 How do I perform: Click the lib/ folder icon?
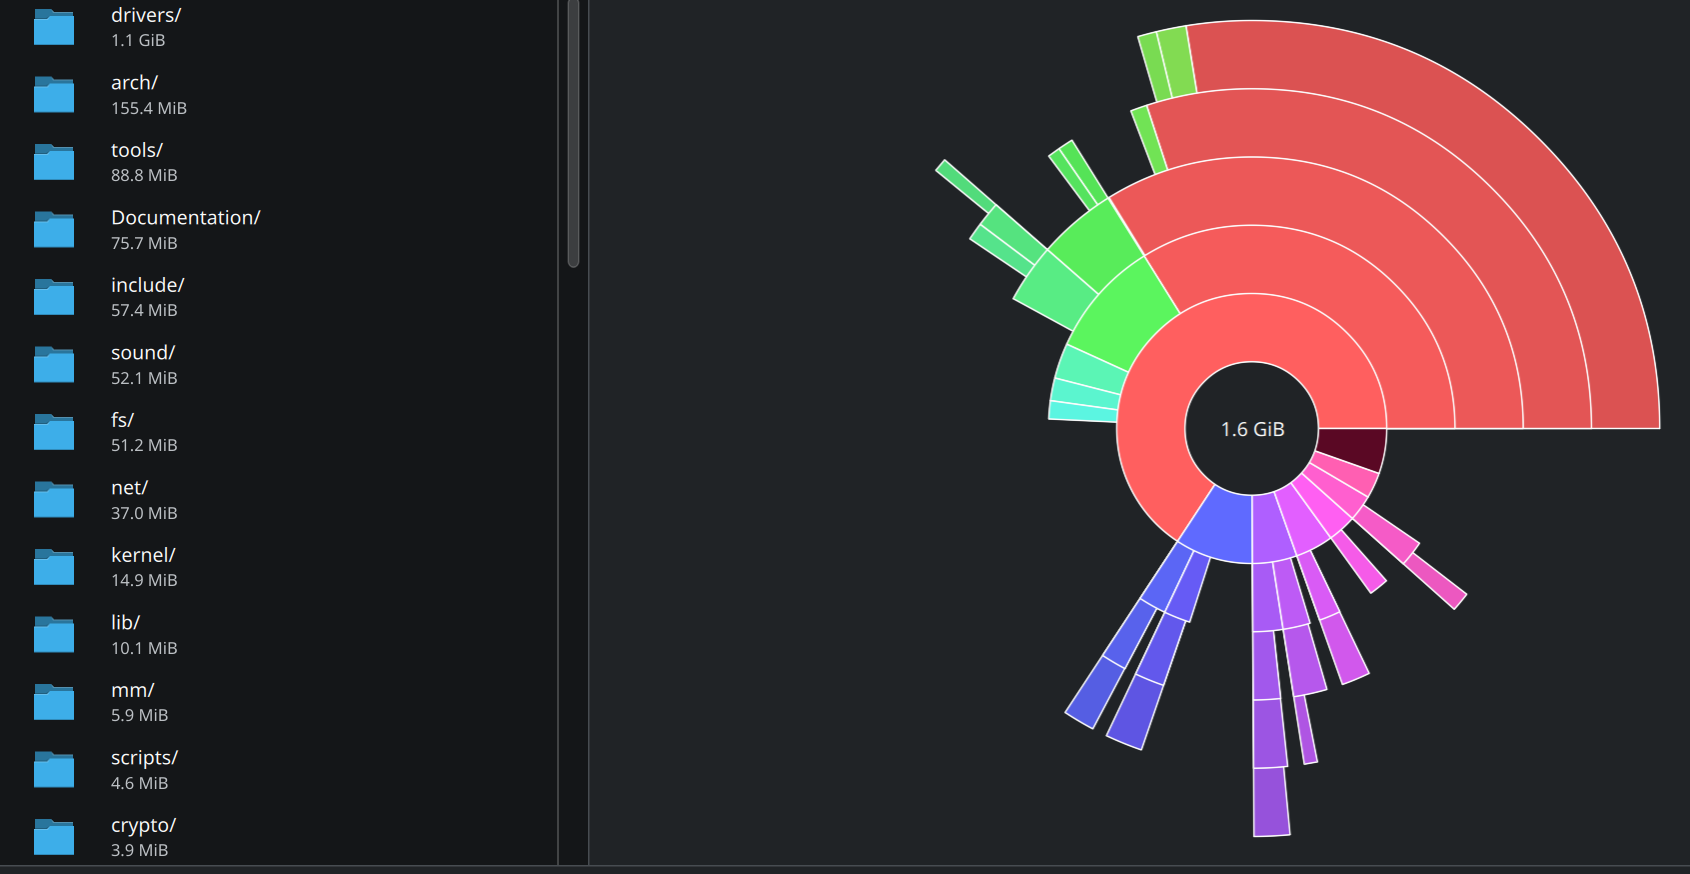54,635
